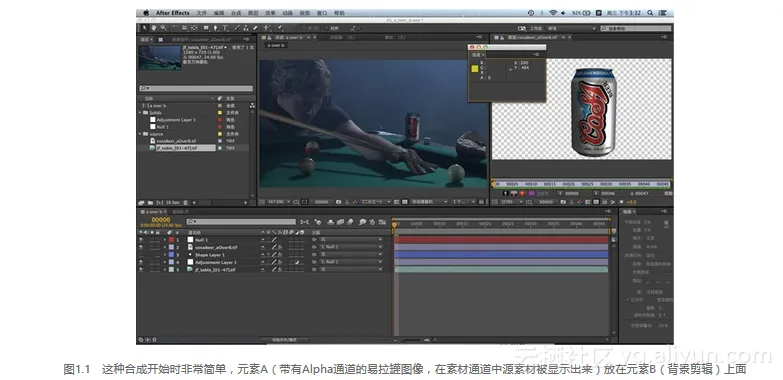Toggle visibility of jf_table layer 5
783x380 pixels.
[x=141, y=270]
